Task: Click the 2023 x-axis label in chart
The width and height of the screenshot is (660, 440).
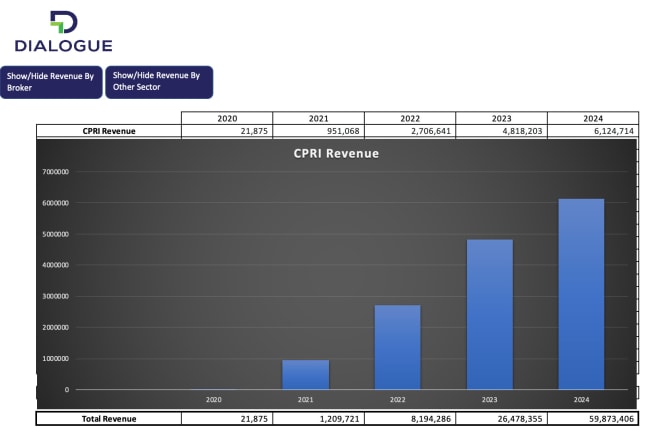Action: [x=490, y=400]
